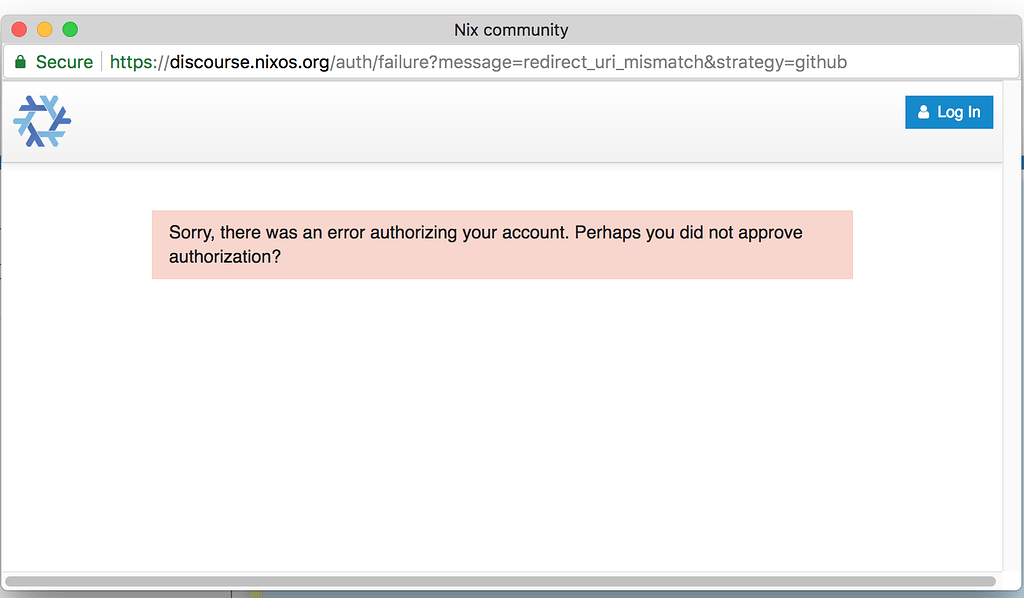Click the green zoom traffic light button

click(x=70, y=29)
